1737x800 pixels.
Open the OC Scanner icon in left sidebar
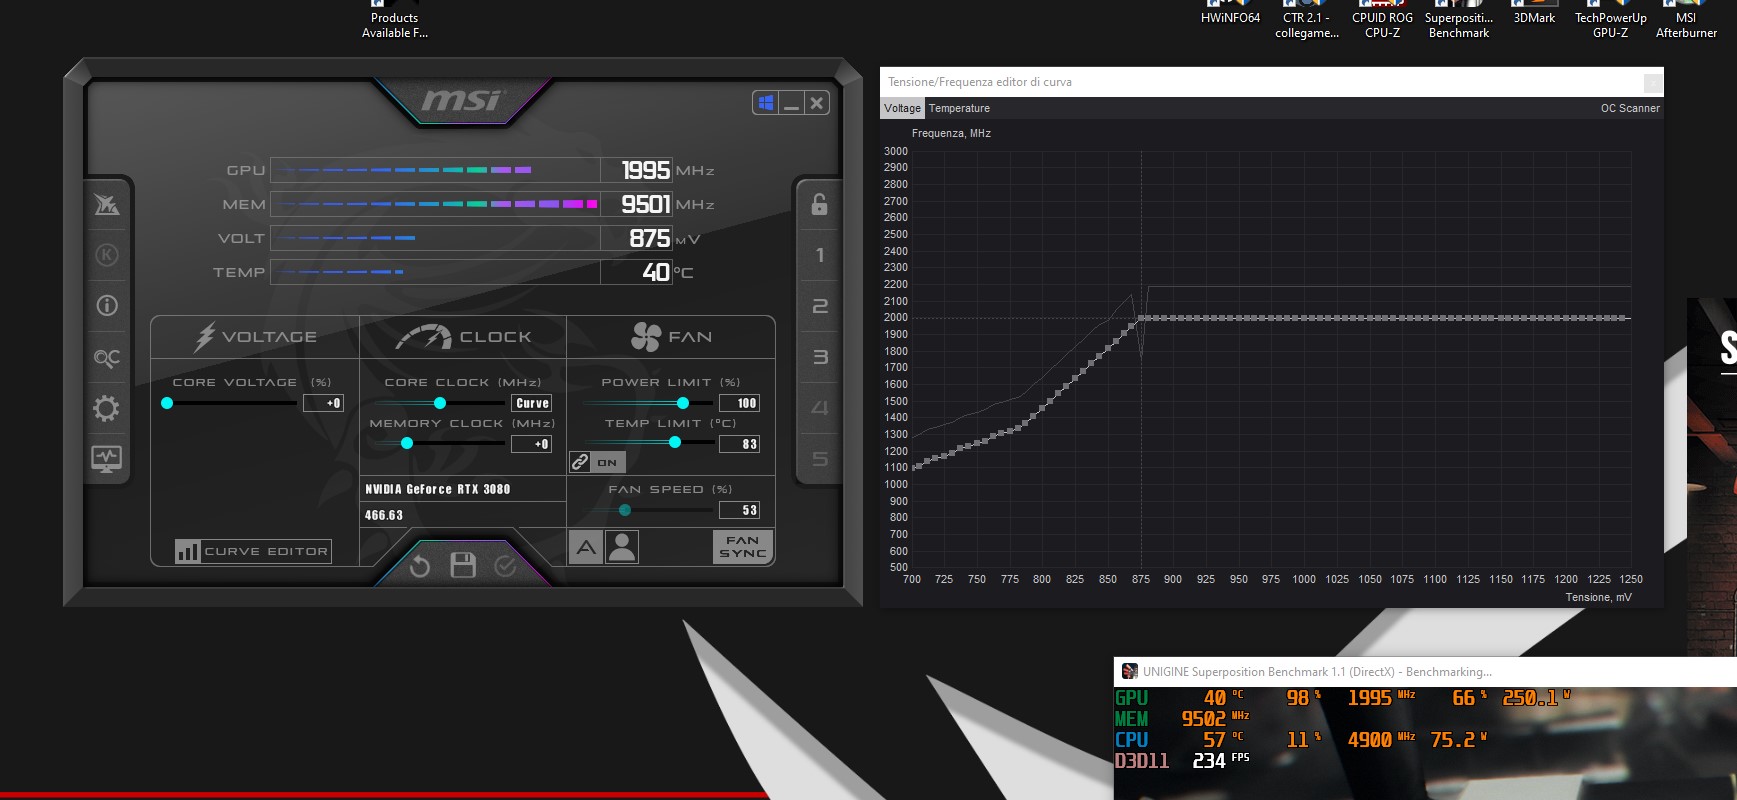106,357
